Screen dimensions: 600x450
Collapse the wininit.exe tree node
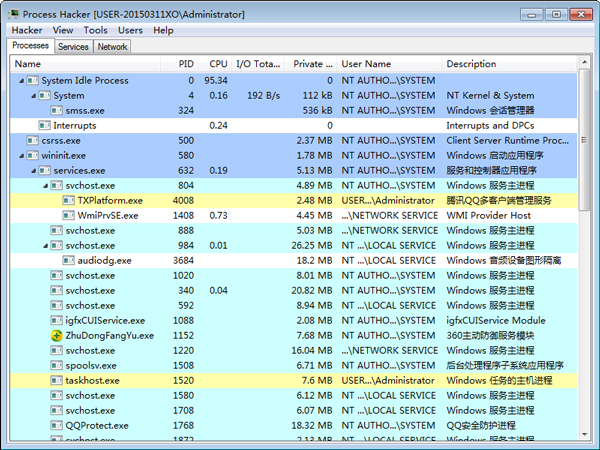[x=21, y=156]
